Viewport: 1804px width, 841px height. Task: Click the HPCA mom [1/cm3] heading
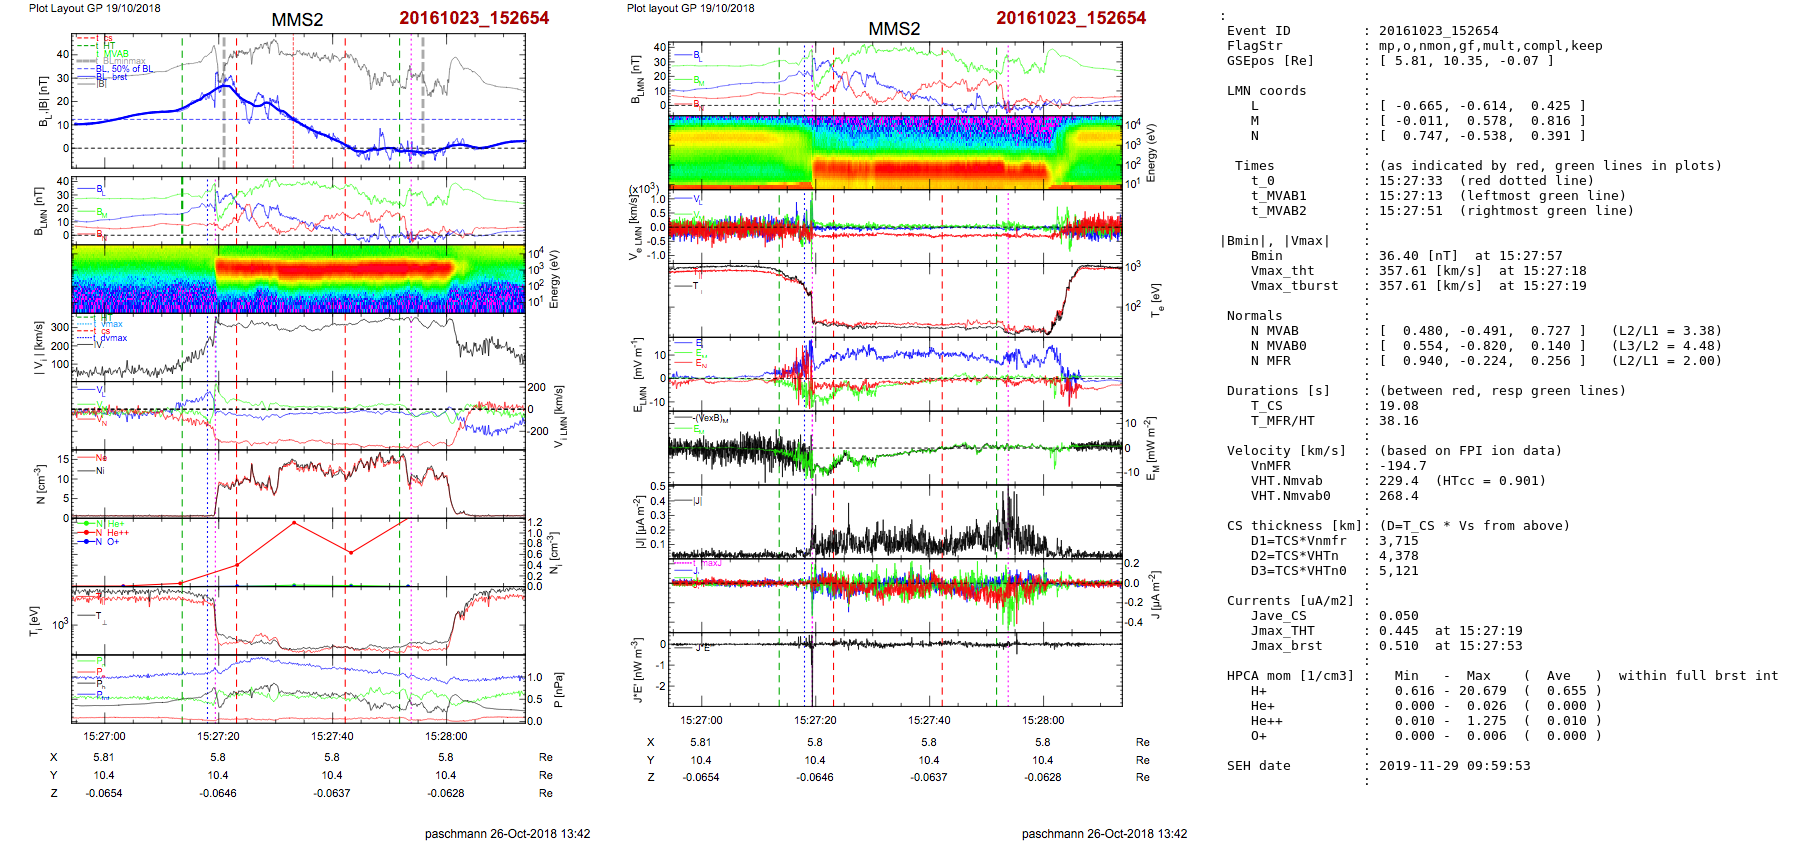(1290, 676)
